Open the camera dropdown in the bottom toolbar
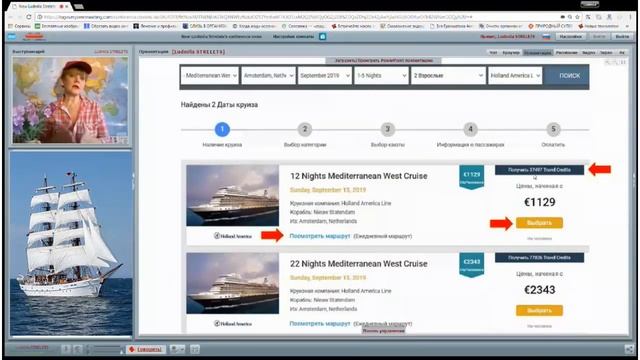This screenshot has height=360, width=640. click(x=178, y=349)
